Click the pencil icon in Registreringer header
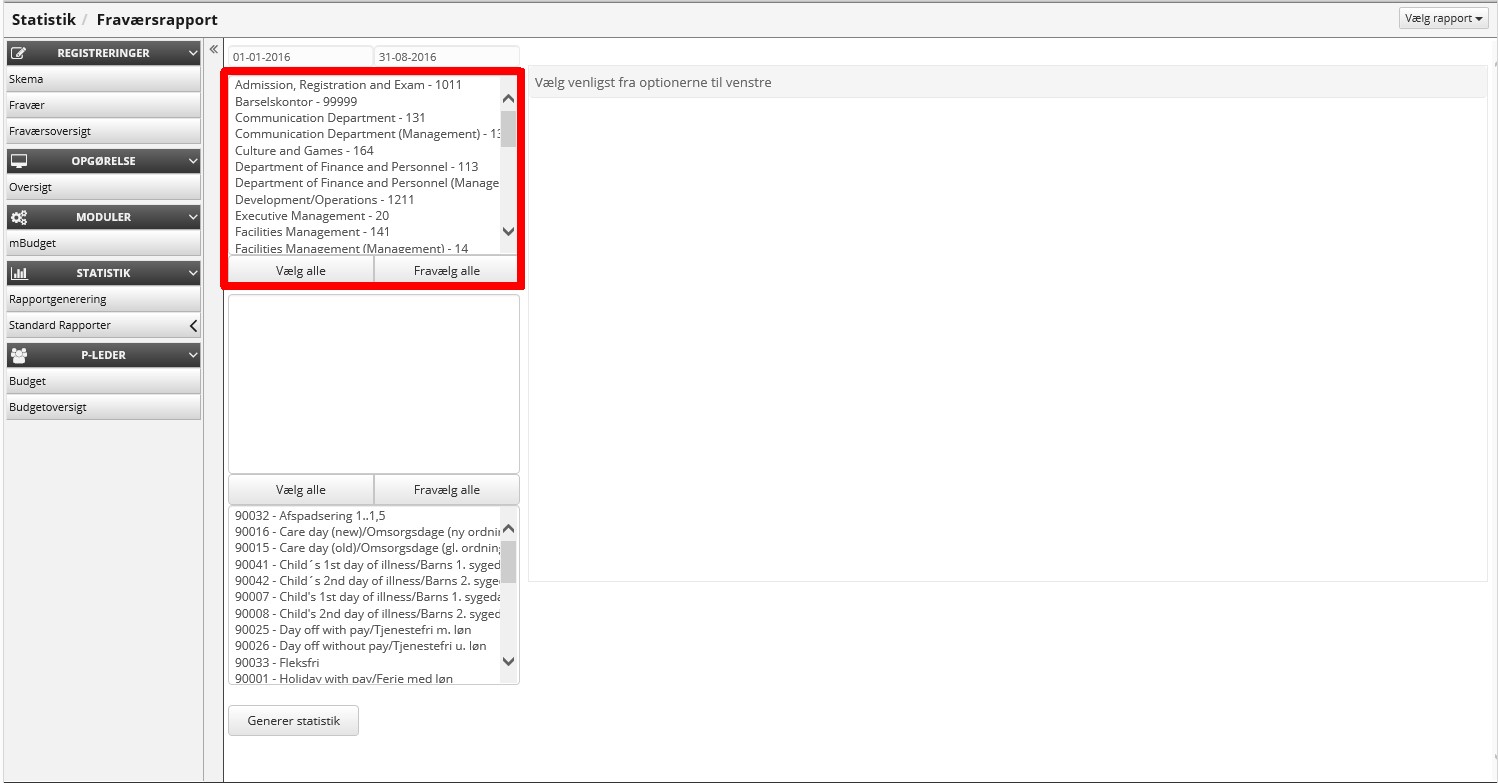The width and height of the screenshot is (1498, 783). click(x=18, y=53)
